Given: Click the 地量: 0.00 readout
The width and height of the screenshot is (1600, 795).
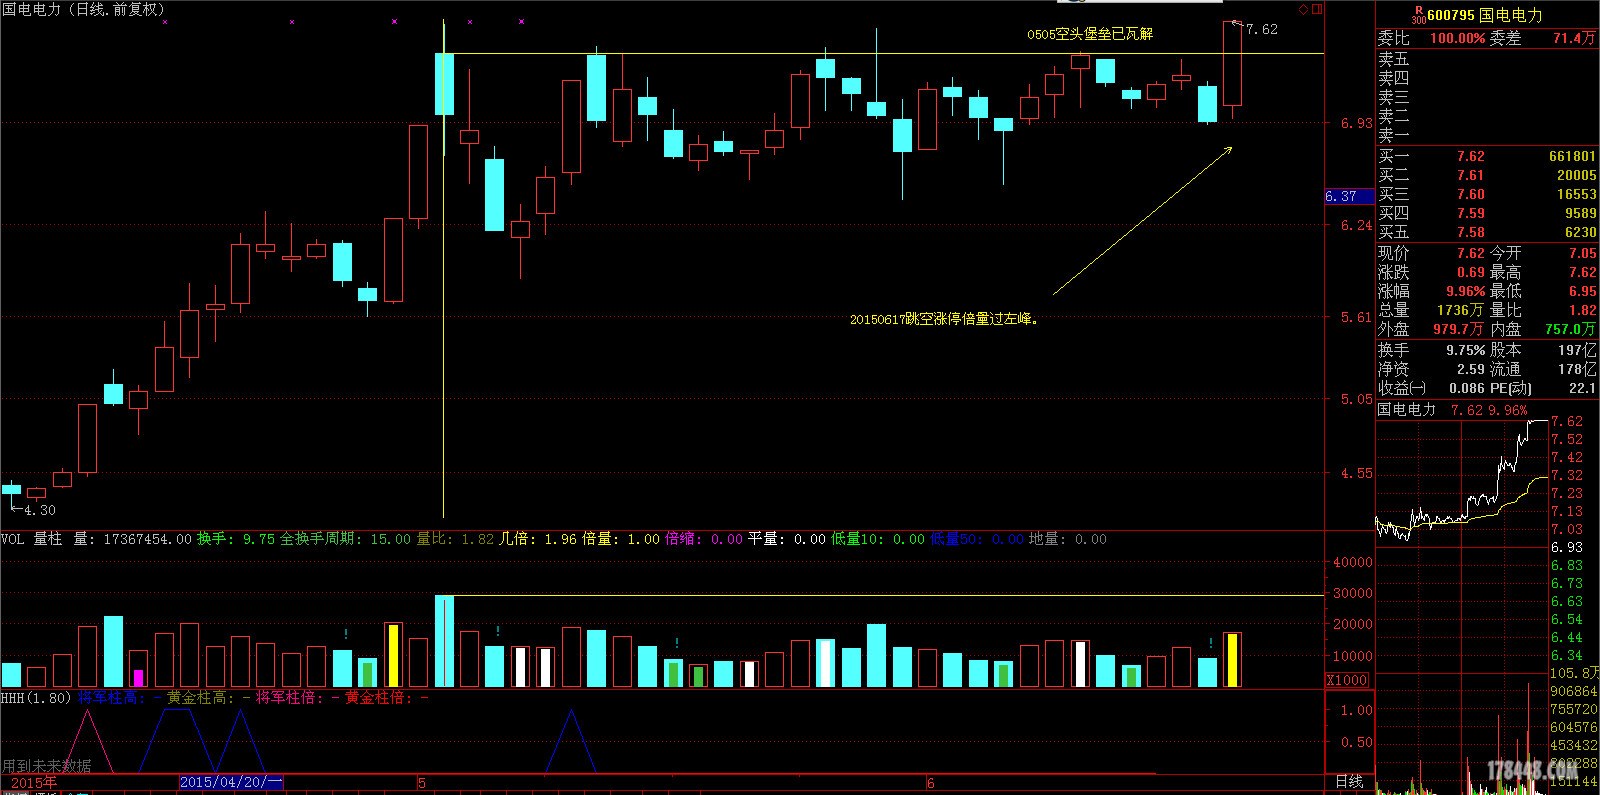Looking at the screenshot, I should 1068,539.
